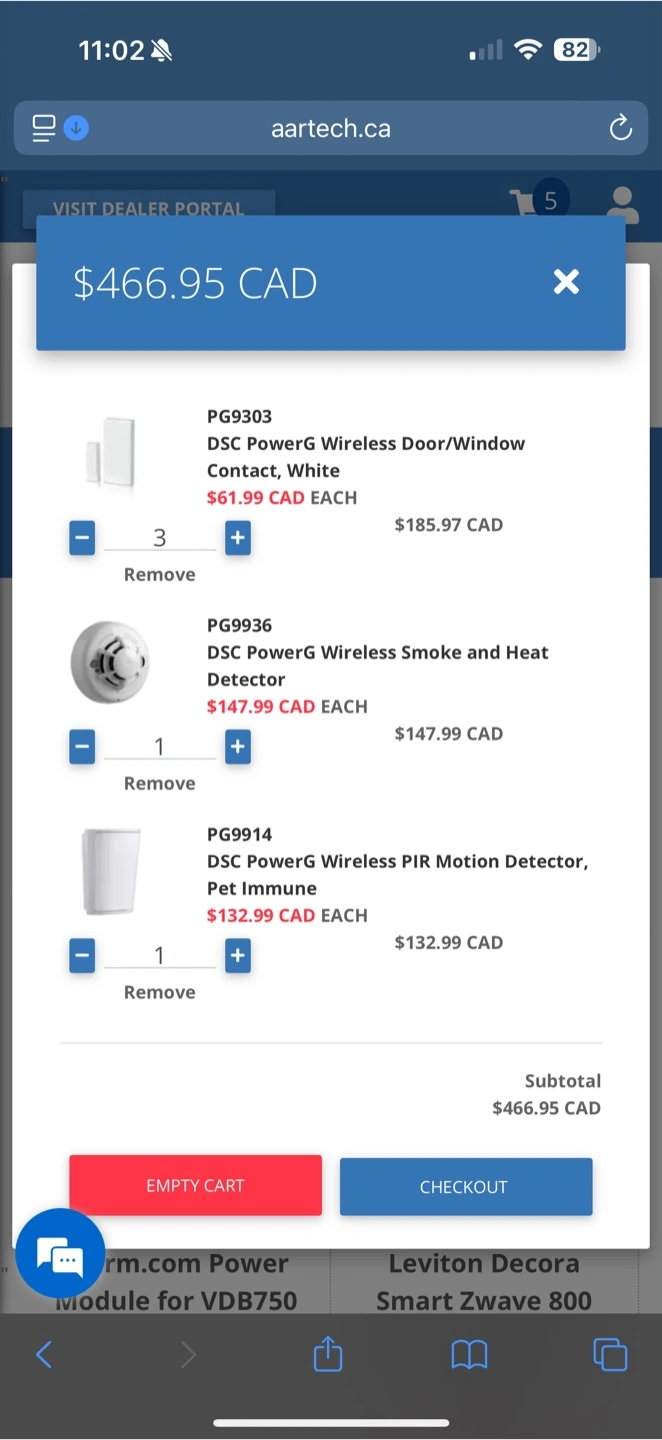Remove the PG9303 Door/Window Contact
Image resolution: width=662 pixels, height=1440 pixels.
click(x=159, y=575)
